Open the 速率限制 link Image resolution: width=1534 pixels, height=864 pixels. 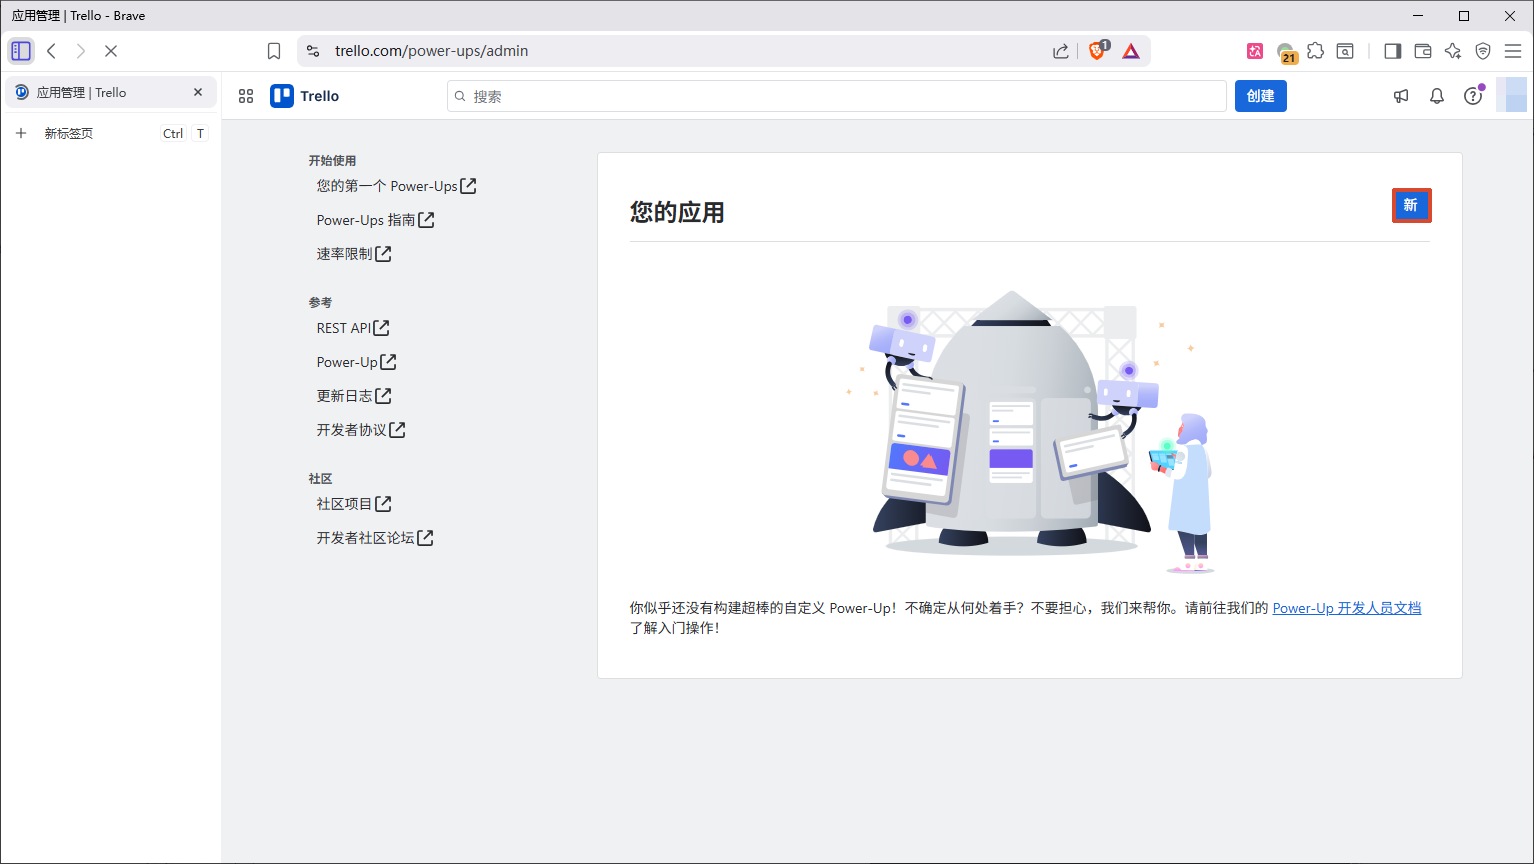[354, 254]
